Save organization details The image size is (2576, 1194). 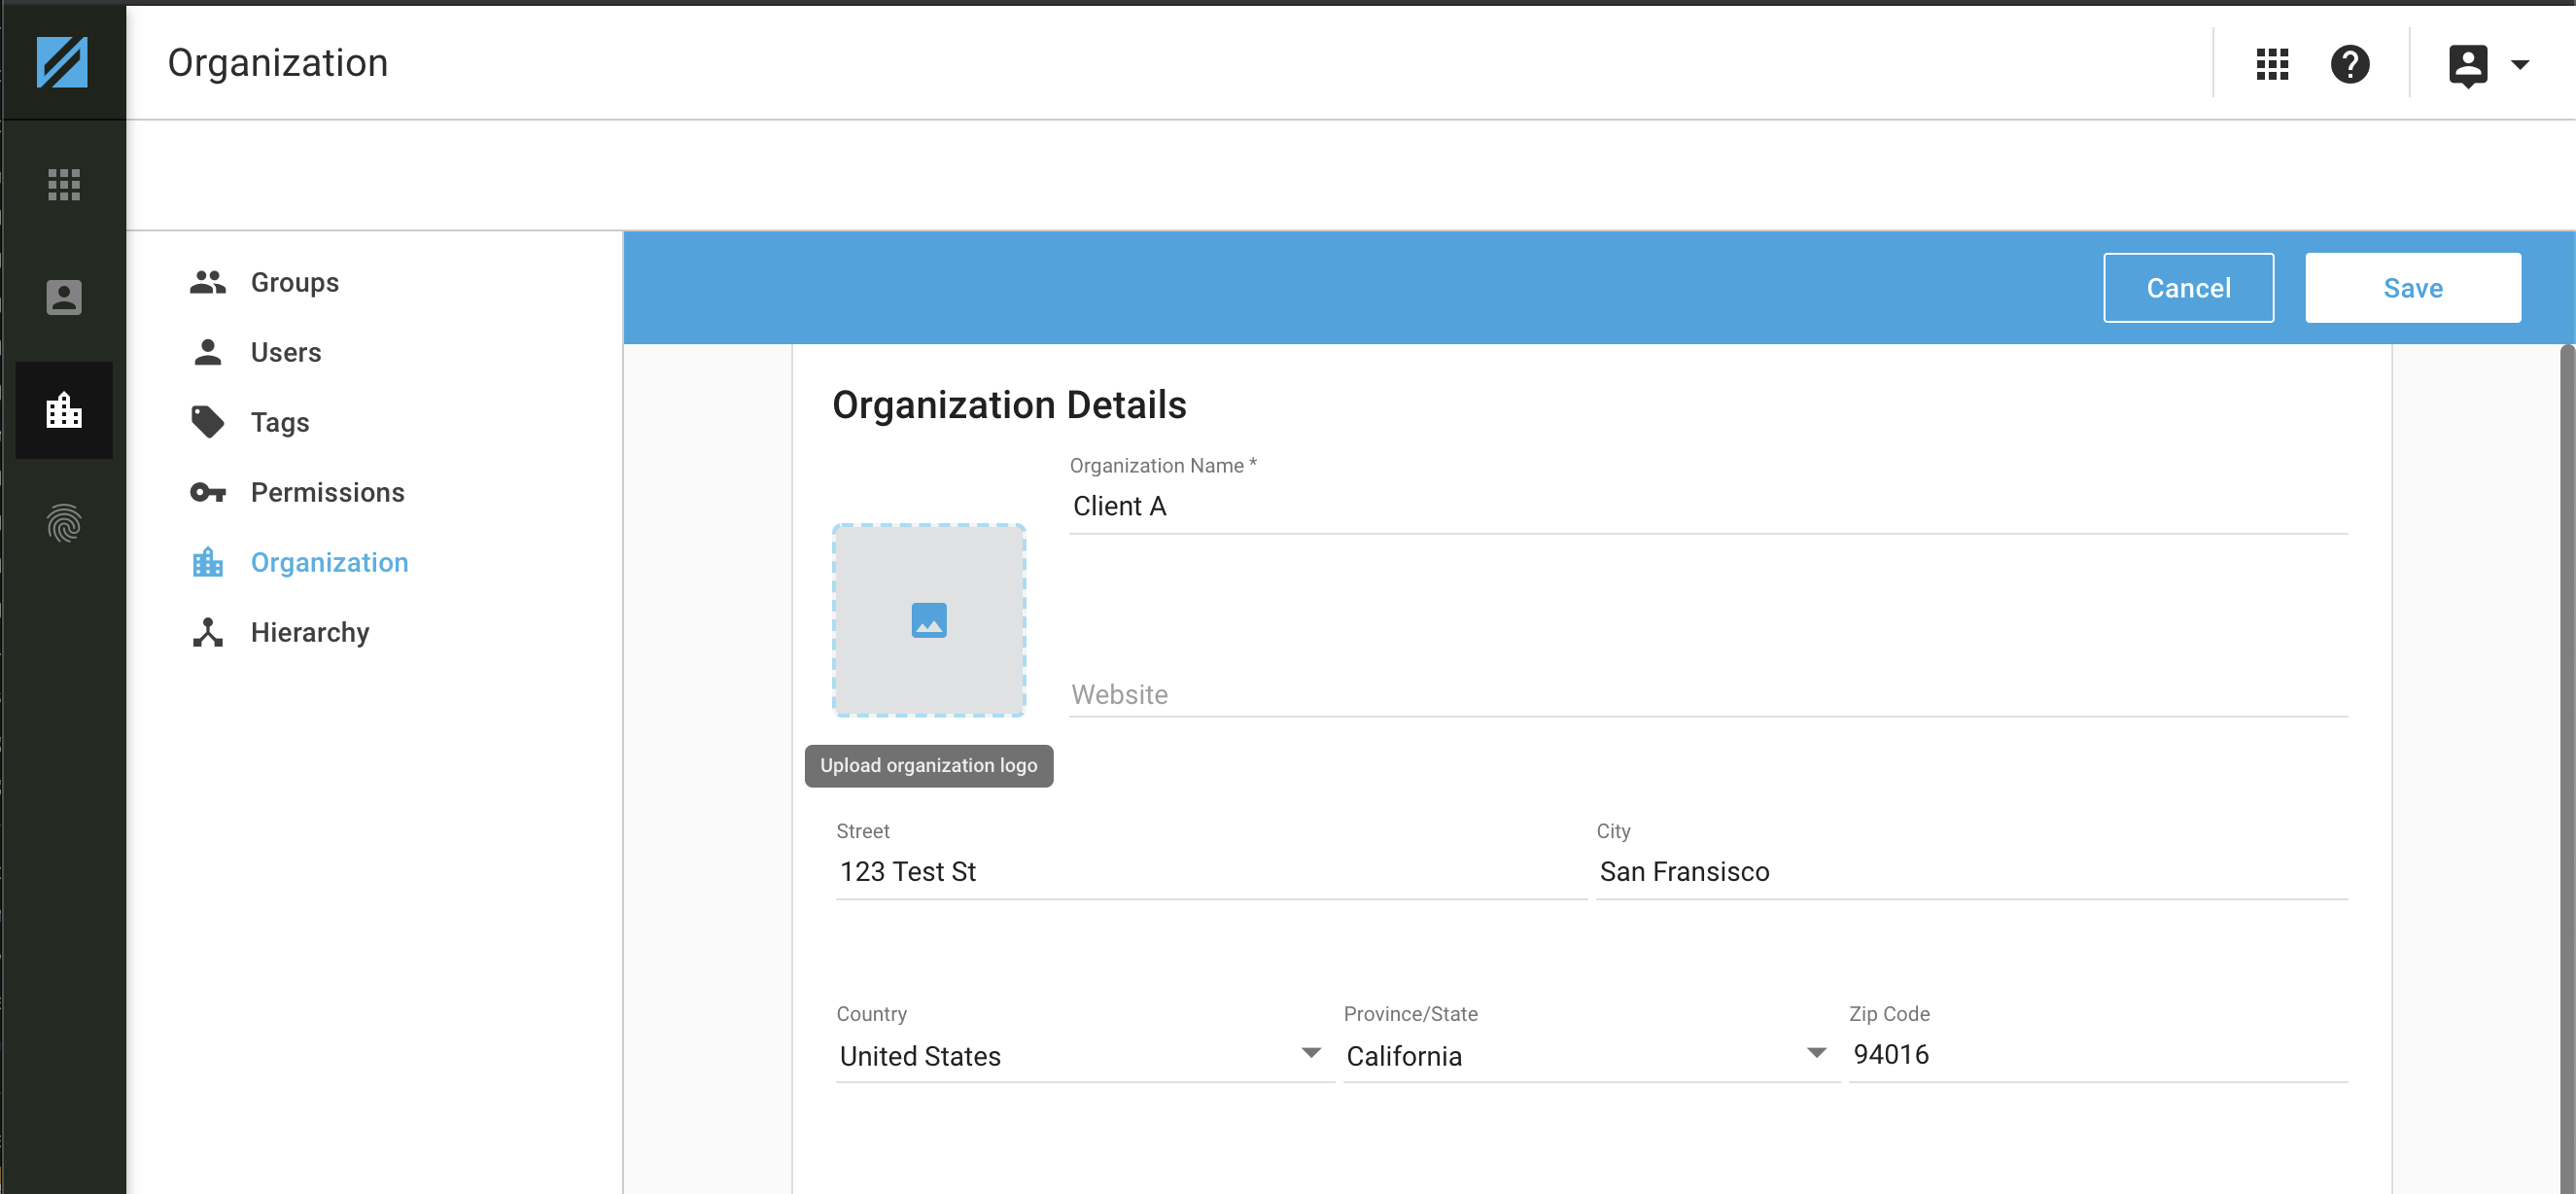coord(2412,288)
